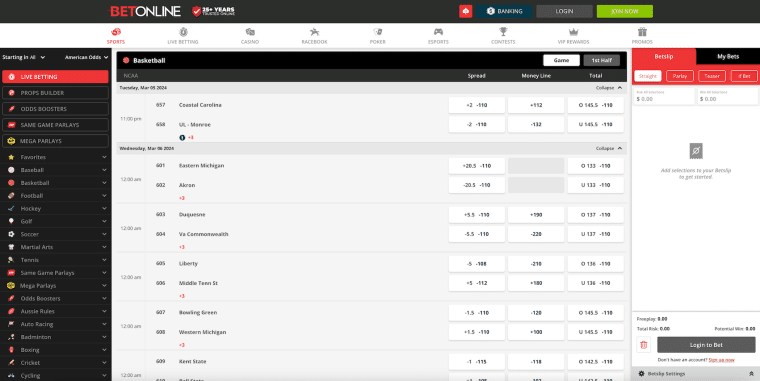Screen dimensions: 760x381
Task: Click the Baseball icon in sidebar
Action: coord(11,170)
